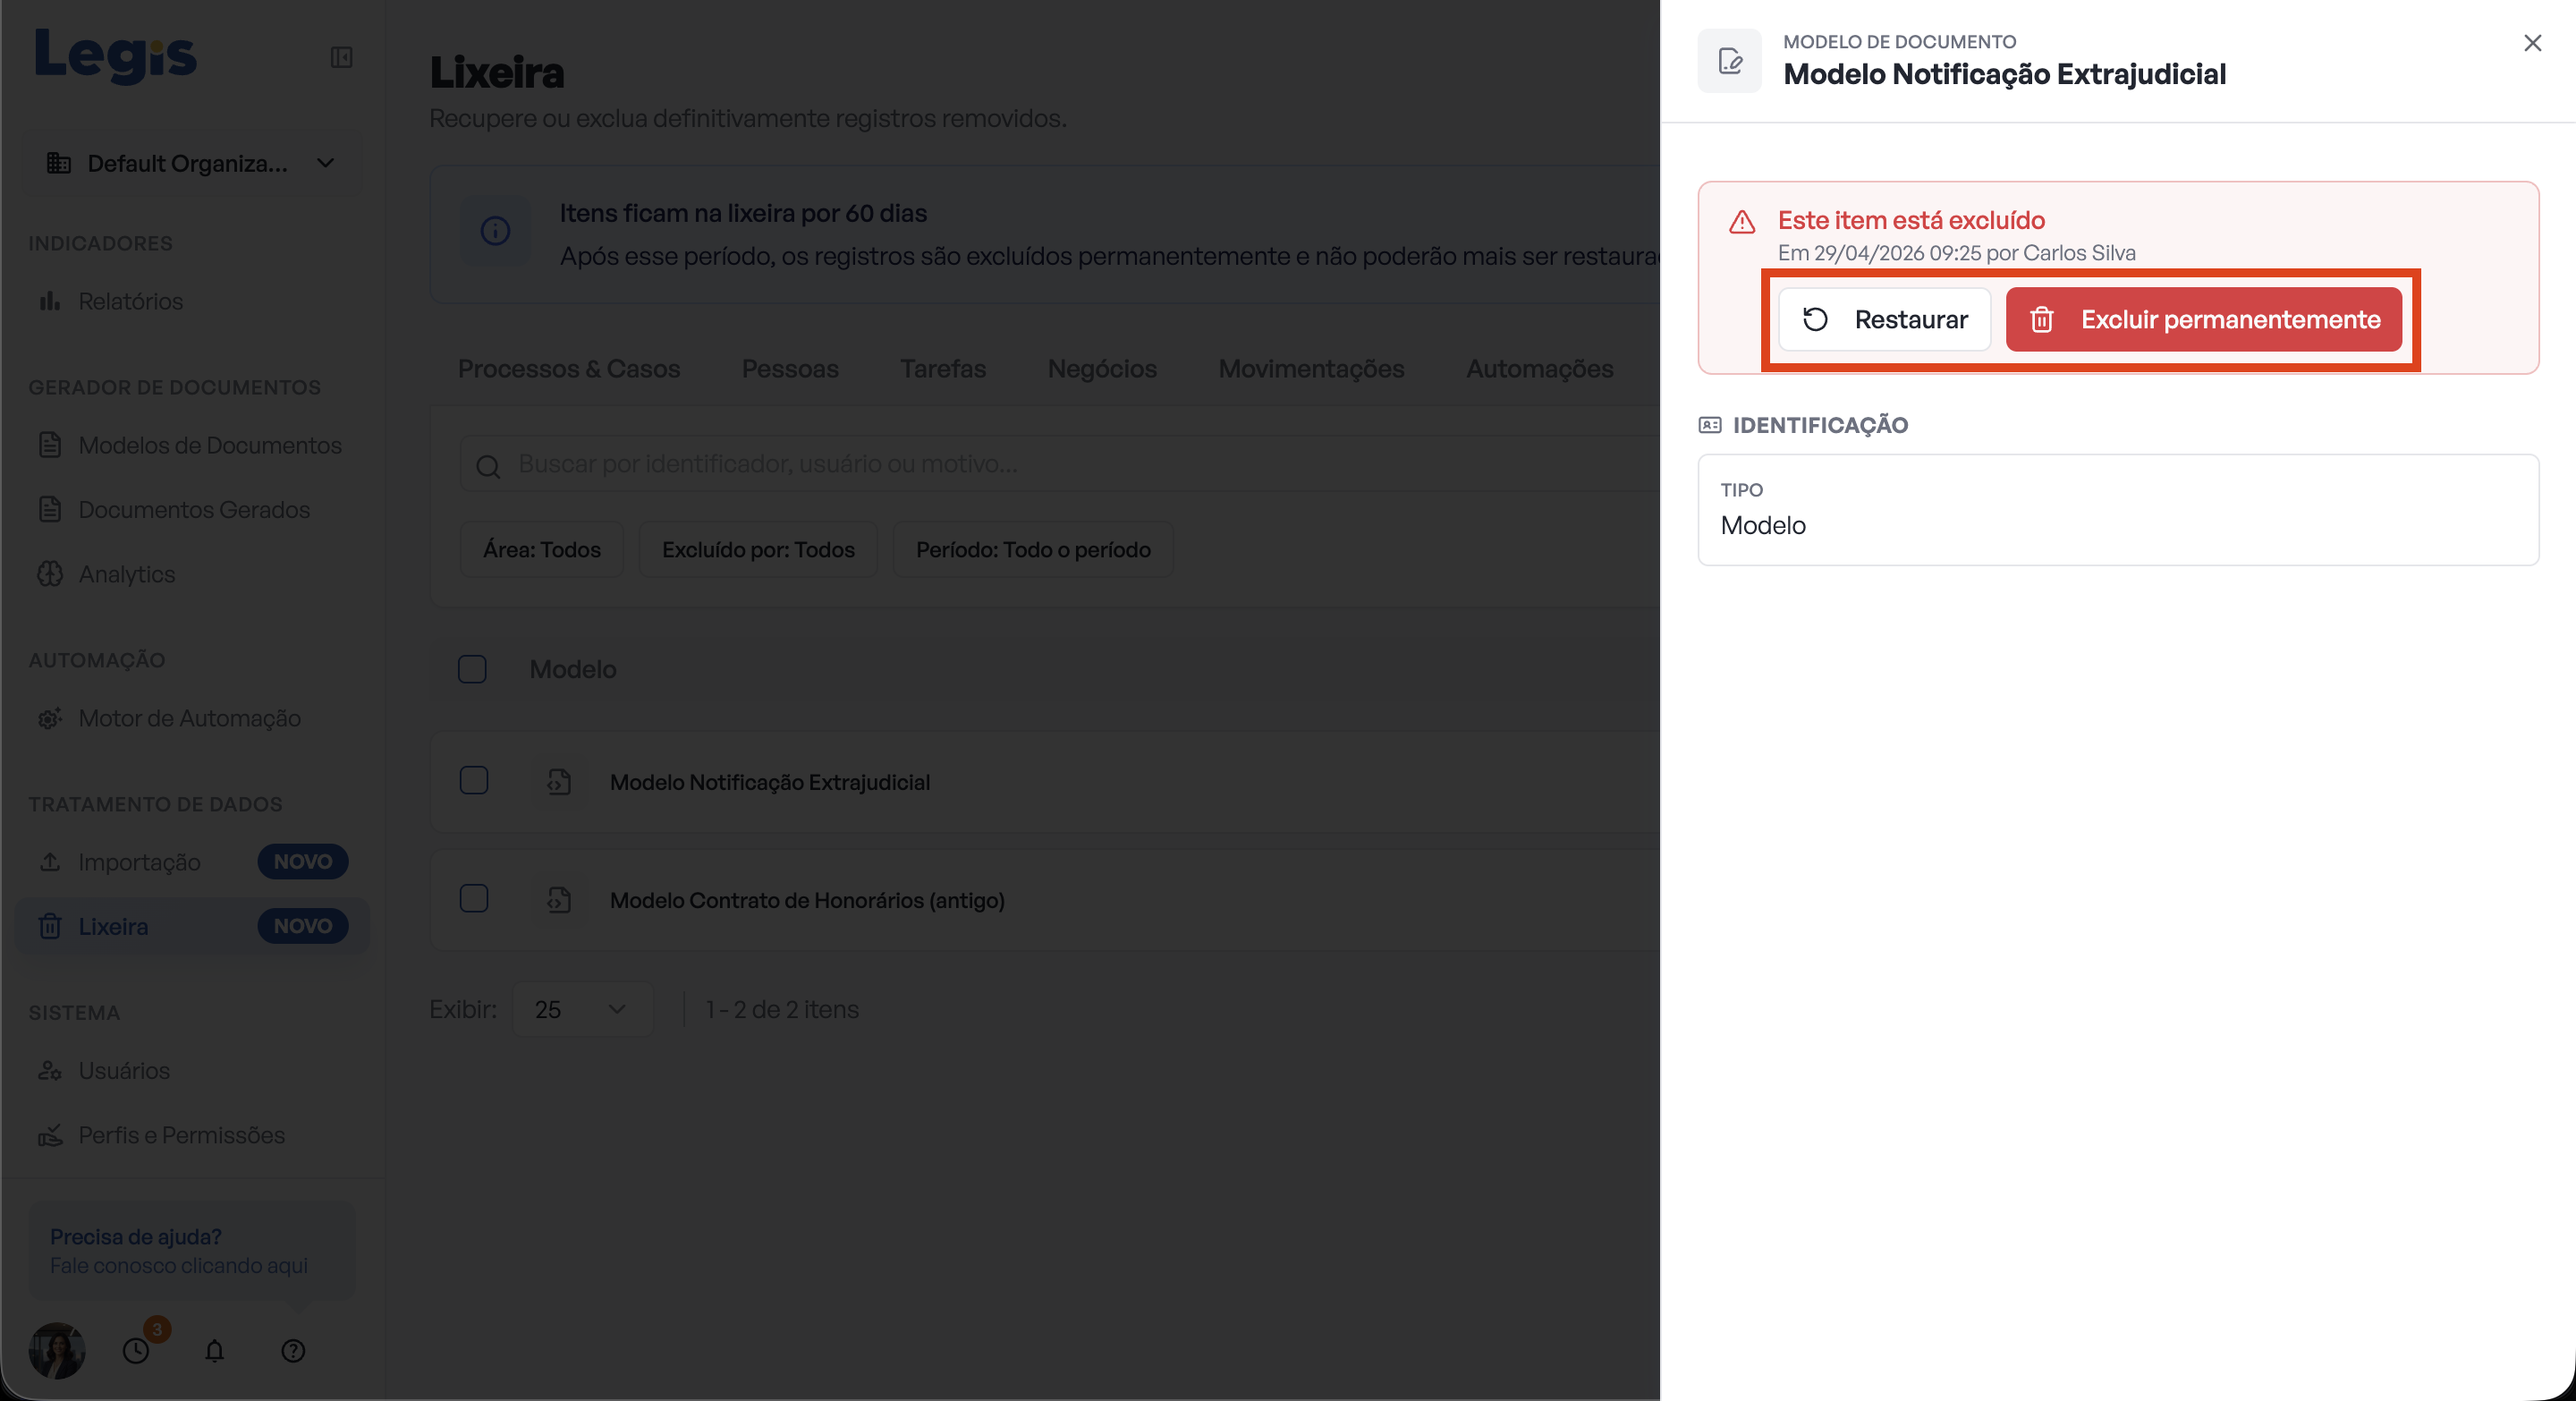2576x1401 pixels.
Task: Open the notifications bell
Action: coord(214,1351)
